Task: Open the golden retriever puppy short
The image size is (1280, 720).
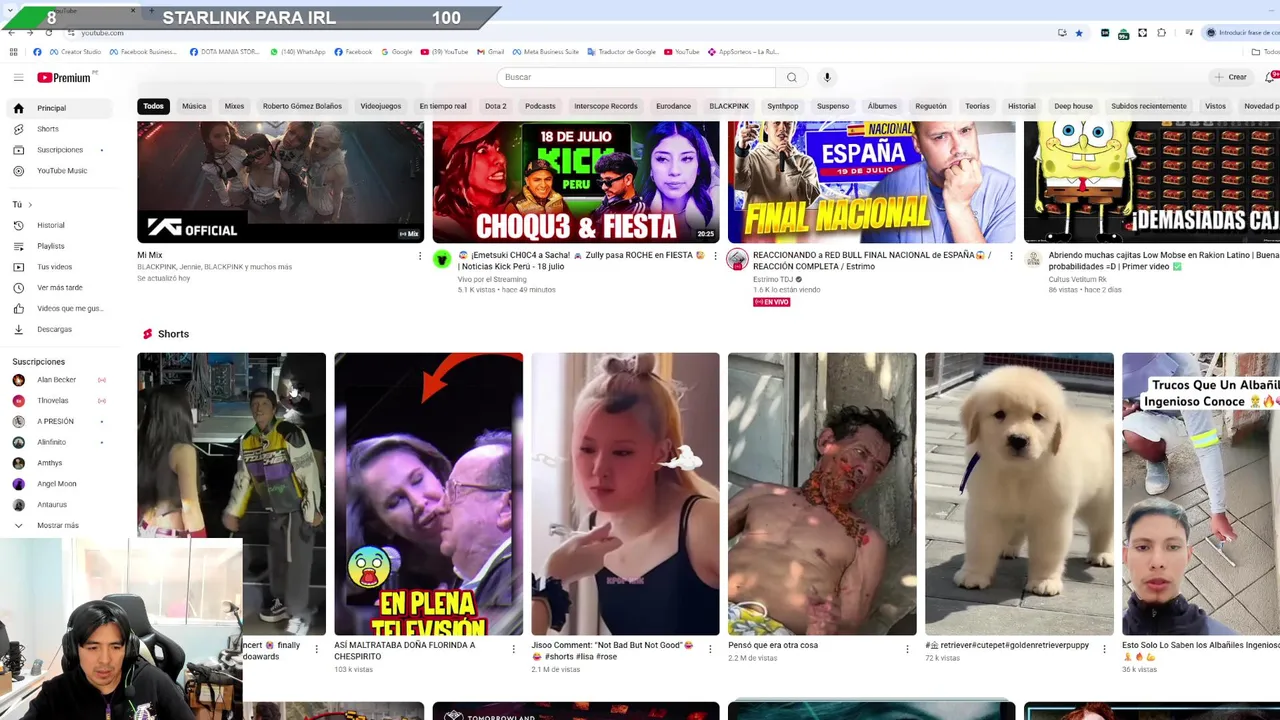Action: pos(1019,494)
